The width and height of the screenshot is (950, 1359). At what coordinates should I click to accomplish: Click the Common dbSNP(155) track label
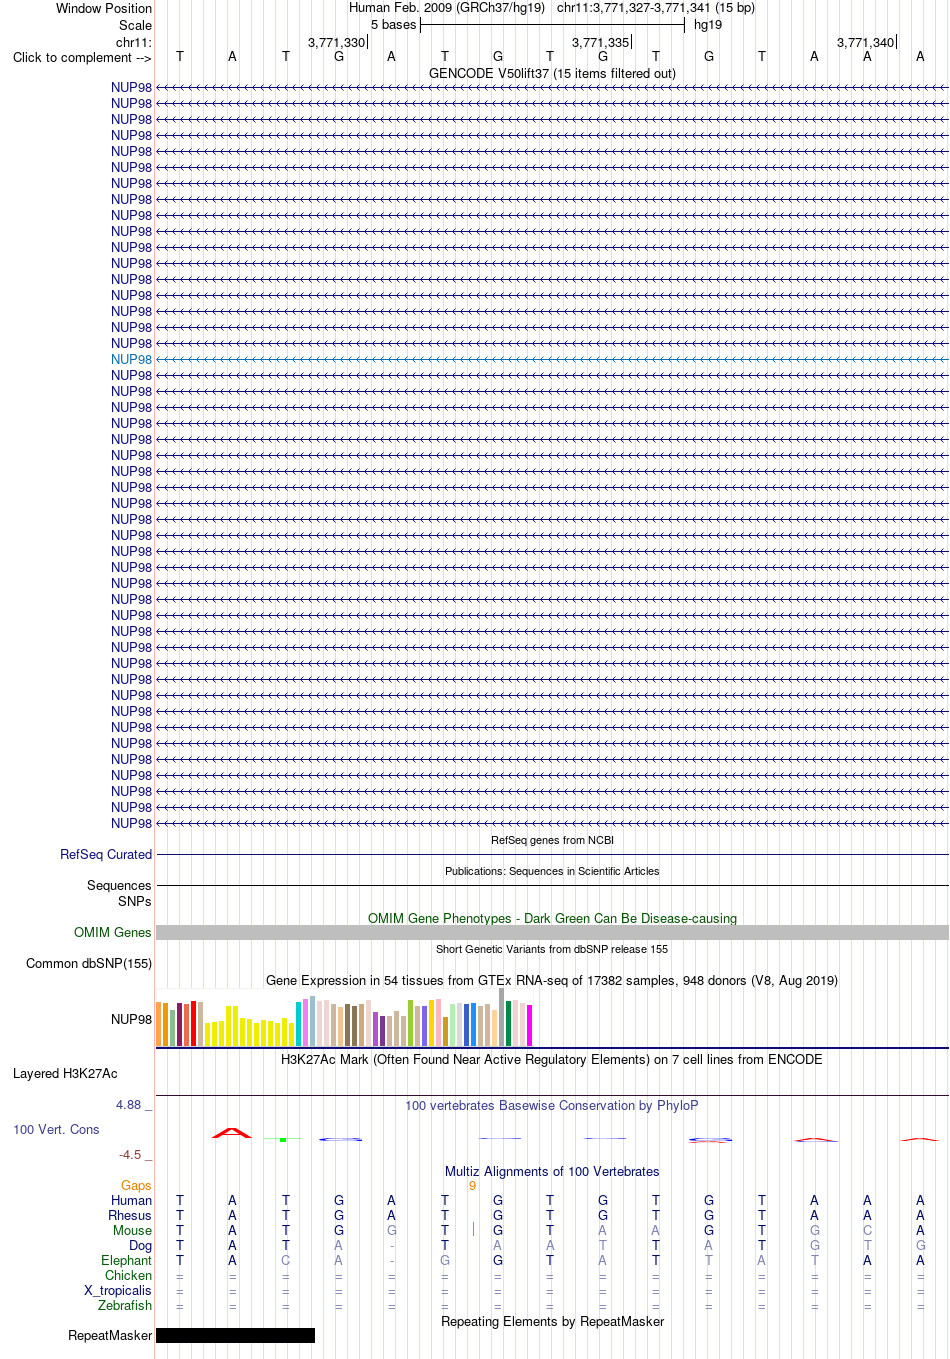point(89,963)
